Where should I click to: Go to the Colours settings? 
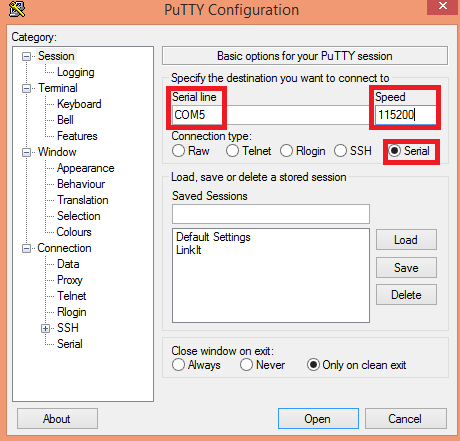74,232
